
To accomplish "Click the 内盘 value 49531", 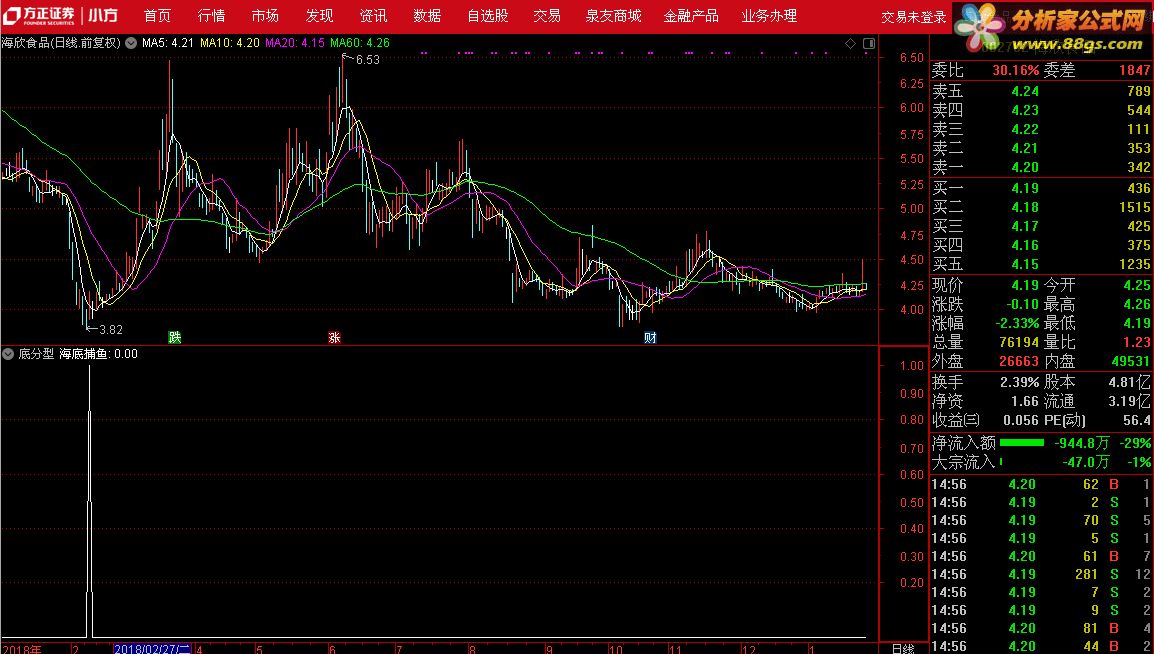I will point(1131,362).
